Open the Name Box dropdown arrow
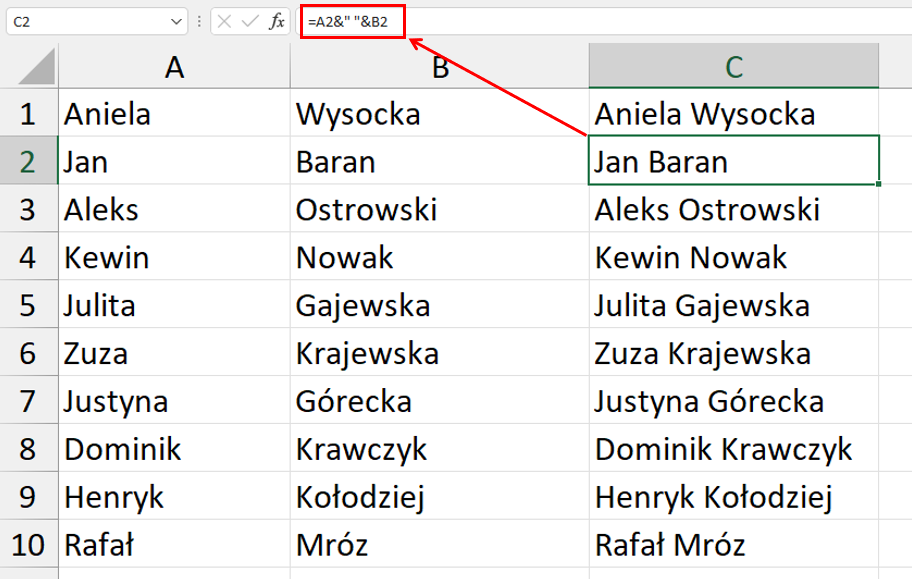The height and width of the screenshot is (579, 912). [176, 19]
